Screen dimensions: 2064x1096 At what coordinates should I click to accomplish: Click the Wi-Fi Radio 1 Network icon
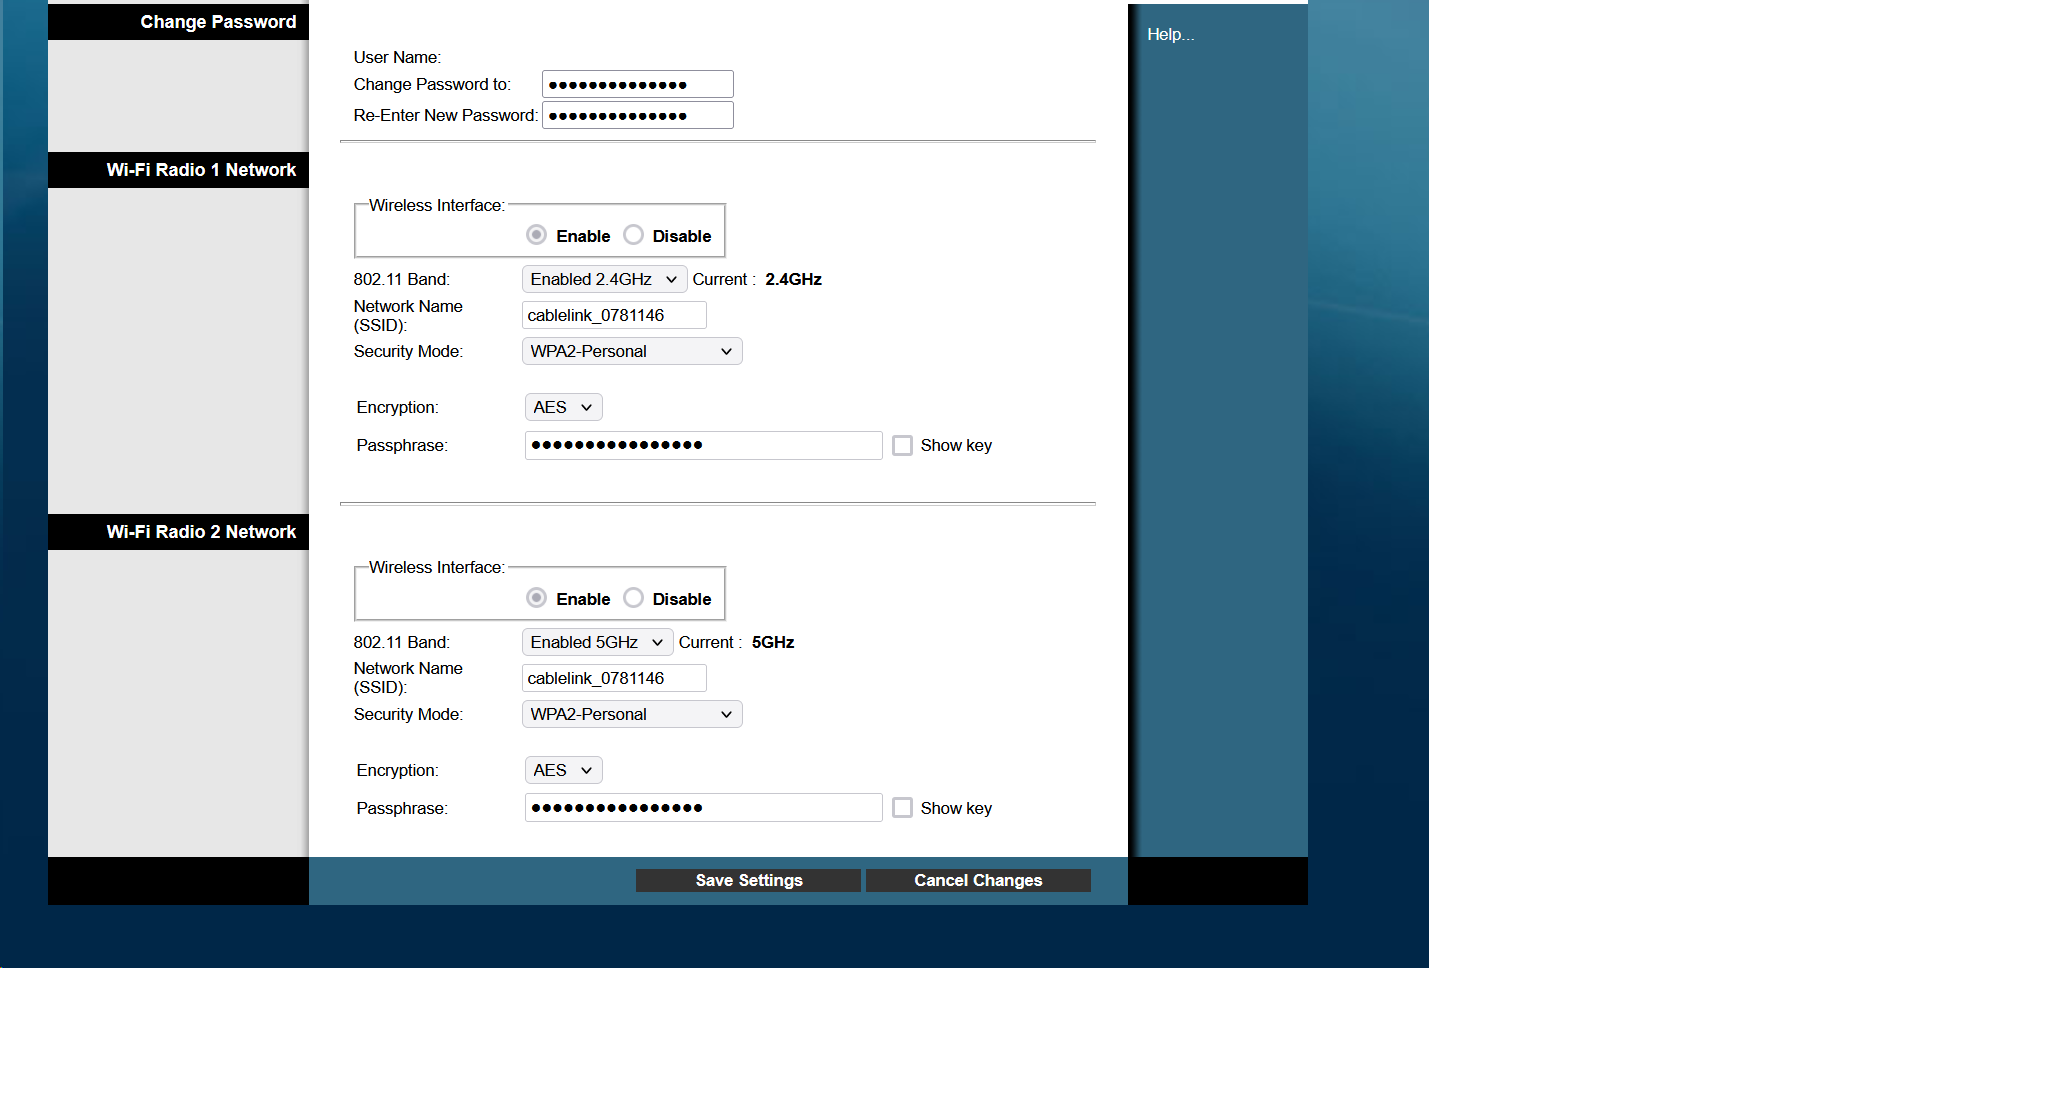click(x=201, y=169)
